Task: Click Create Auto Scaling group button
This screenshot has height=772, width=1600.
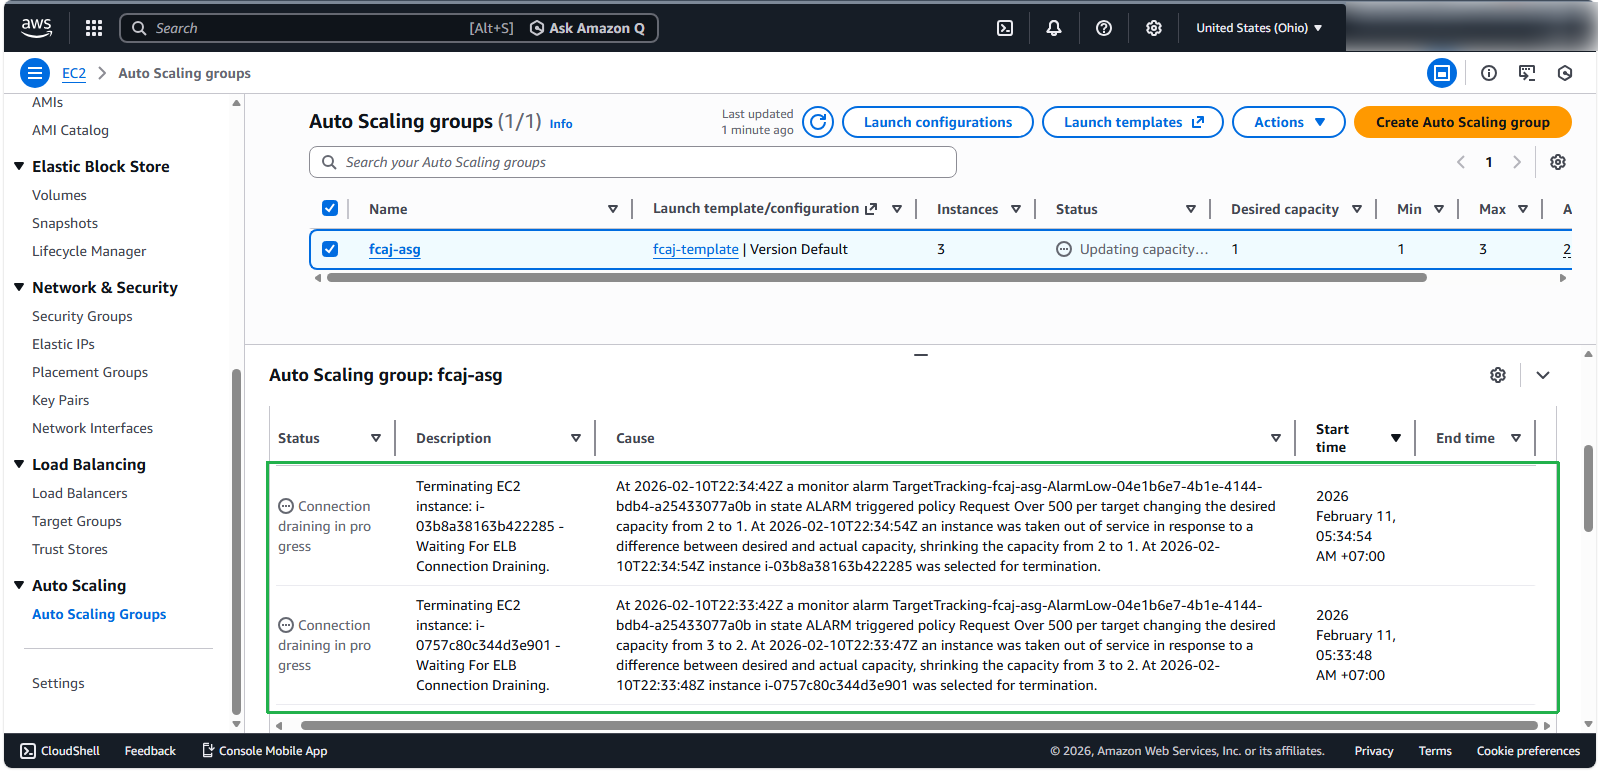Action: [1463, 122]
